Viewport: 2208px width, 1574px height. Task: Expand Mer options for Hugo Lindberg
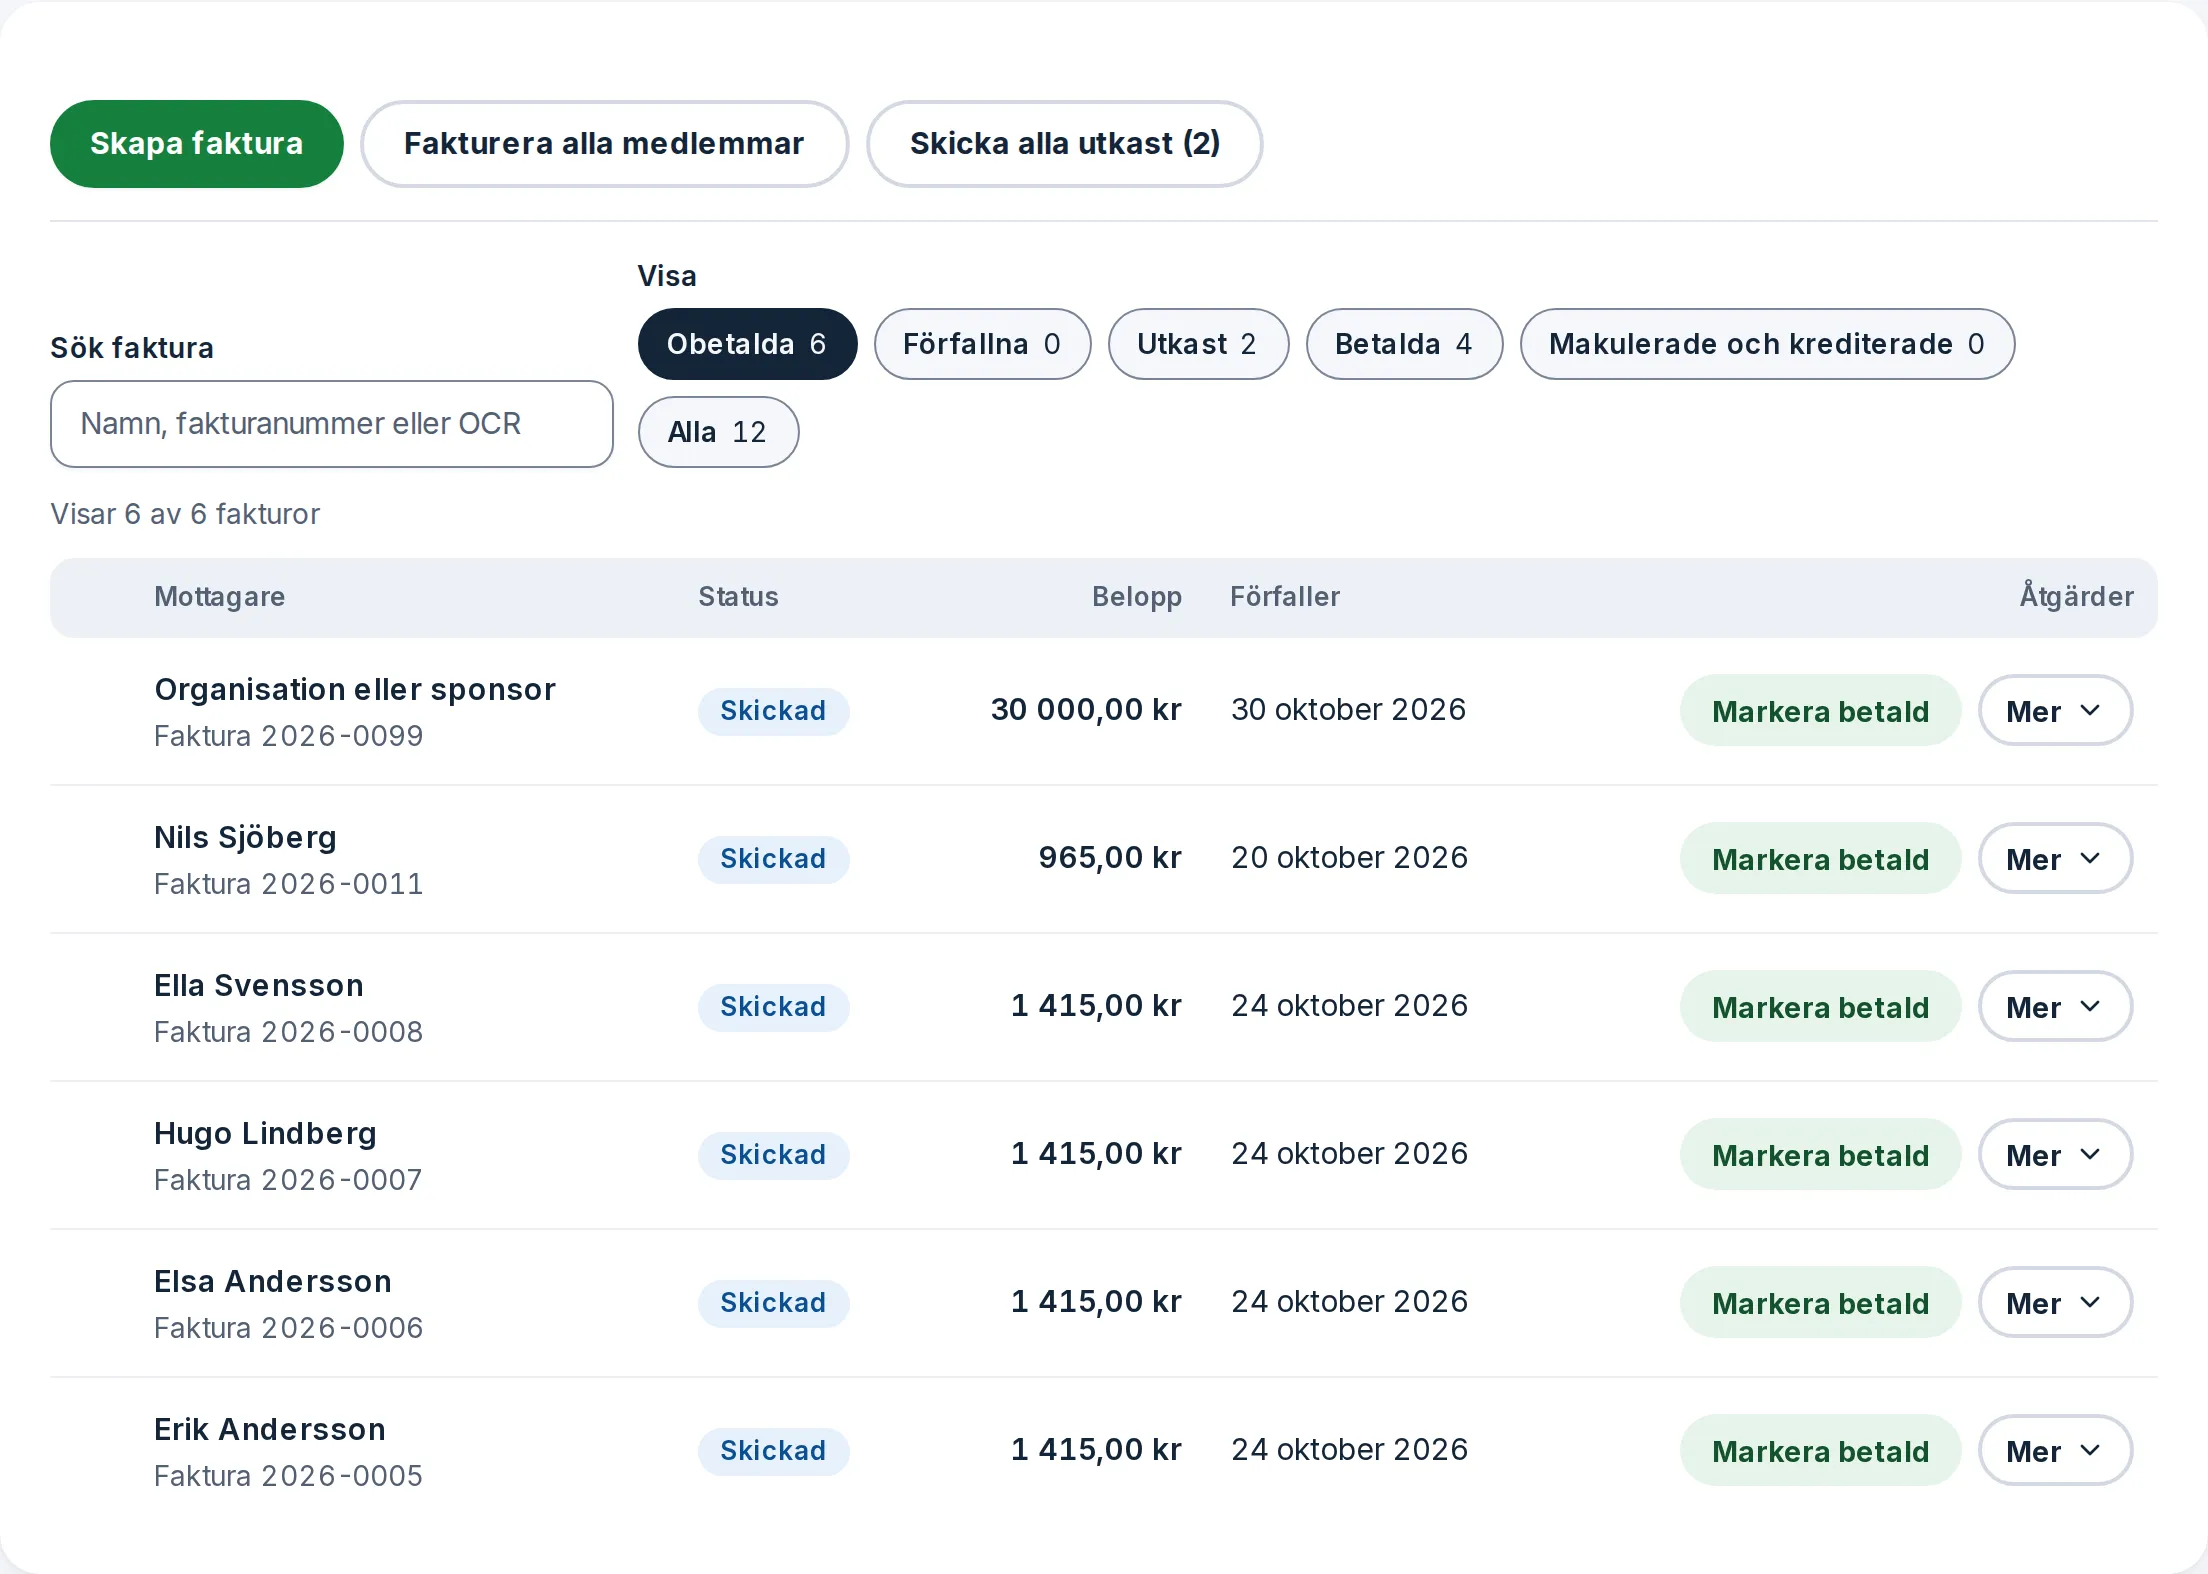click(x=2055, y=1155)
